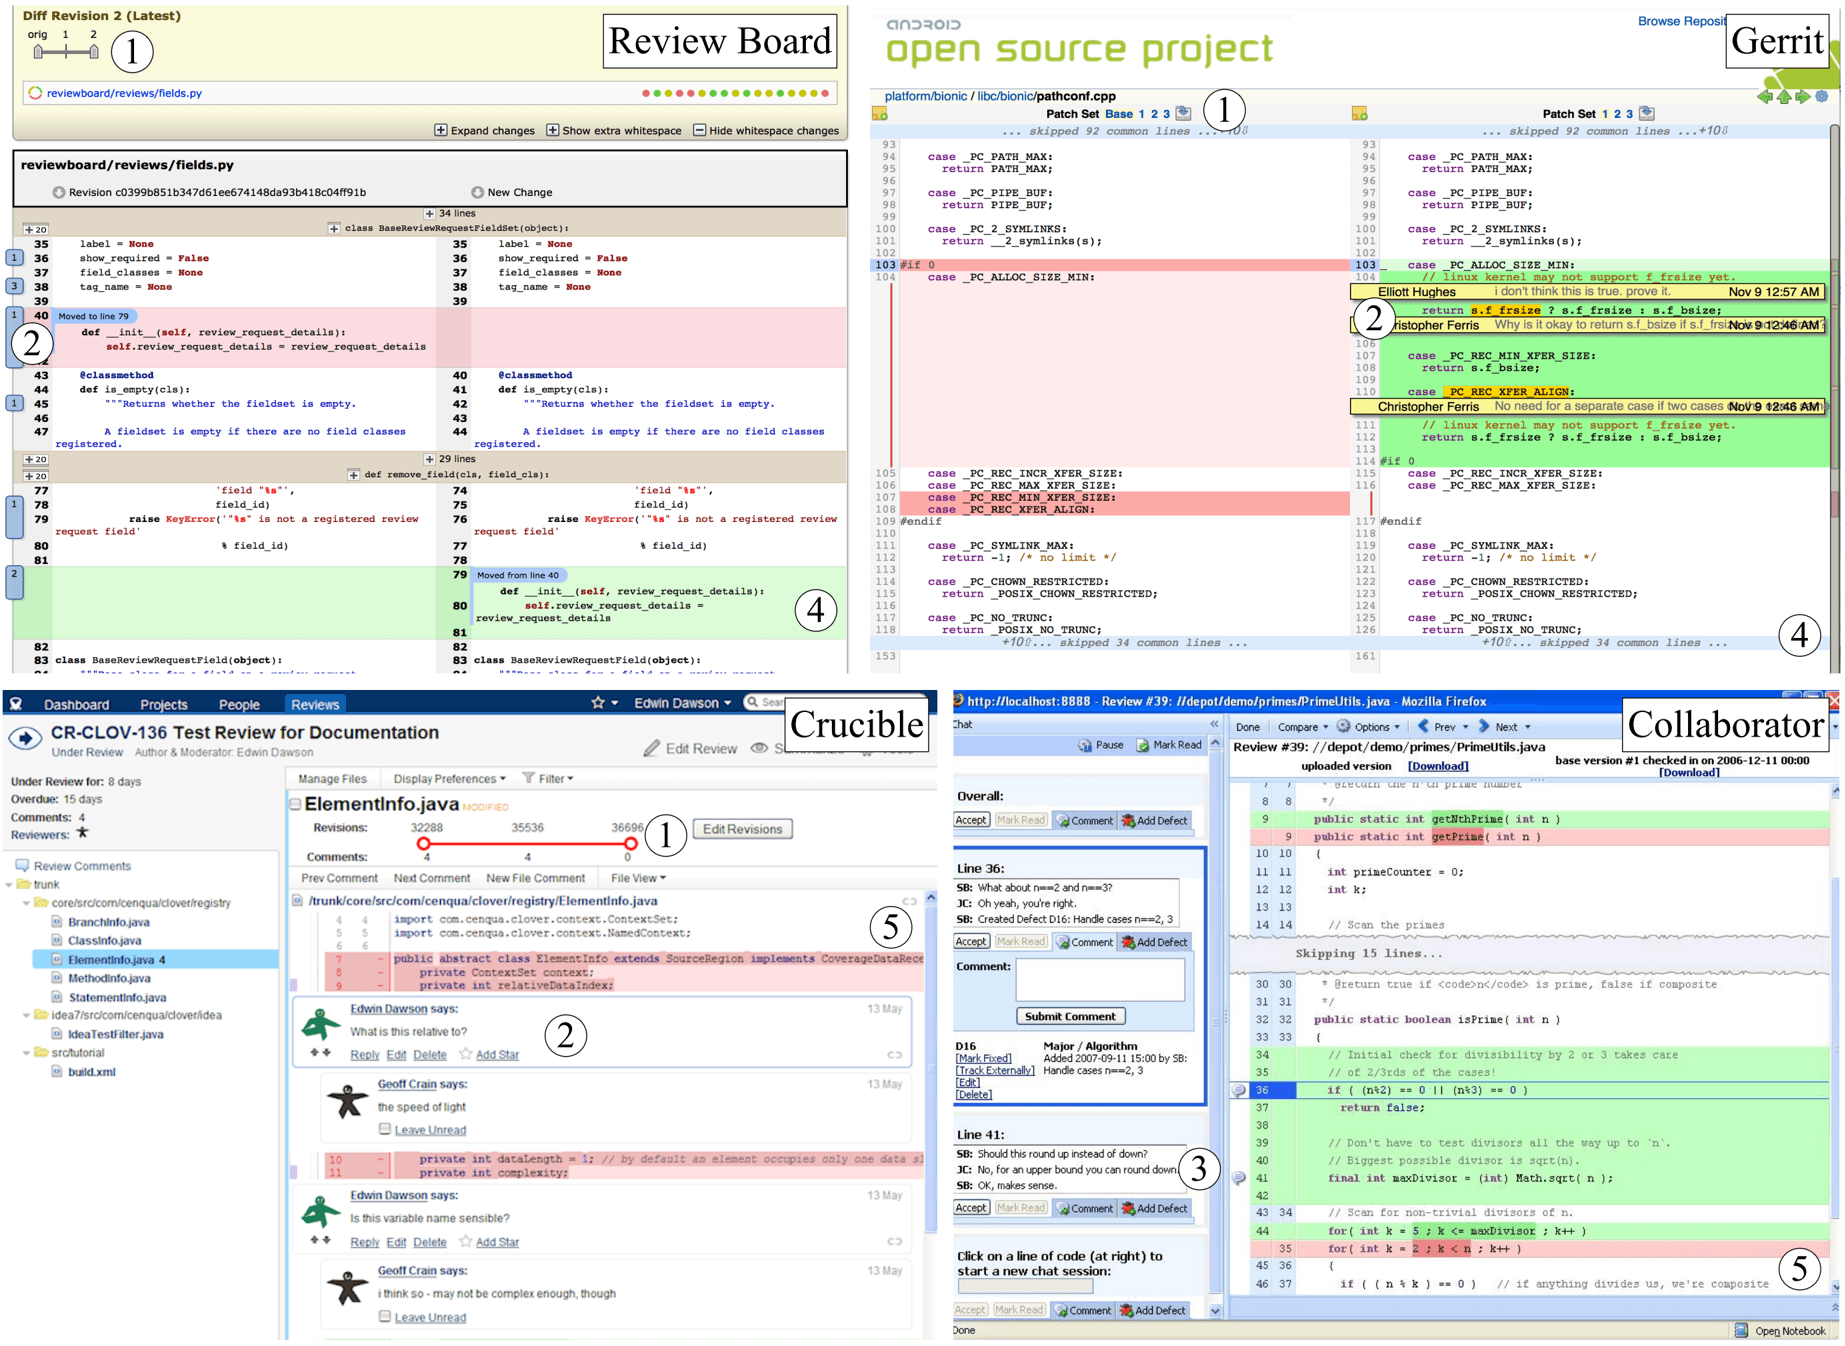Open the Dashboard tab in Crucible
This screenshot has height=1346, width=1845.
pos(76,704)
